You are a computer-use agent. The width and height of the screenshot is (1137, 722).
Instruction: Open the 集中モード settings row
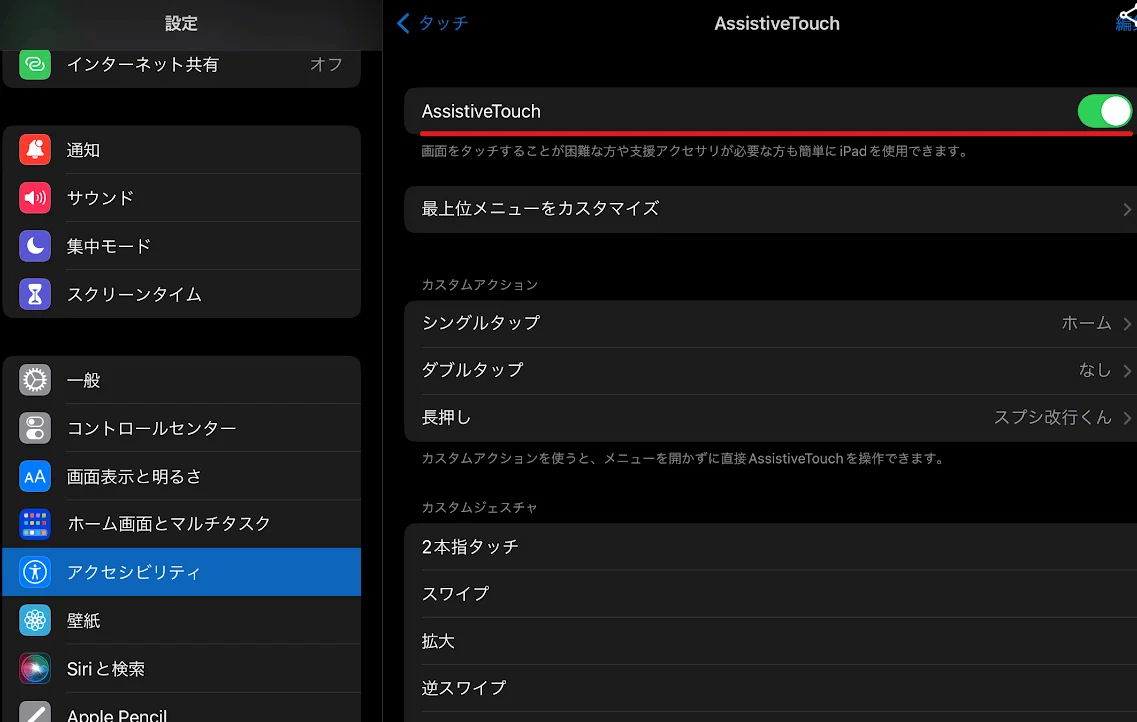182,246
